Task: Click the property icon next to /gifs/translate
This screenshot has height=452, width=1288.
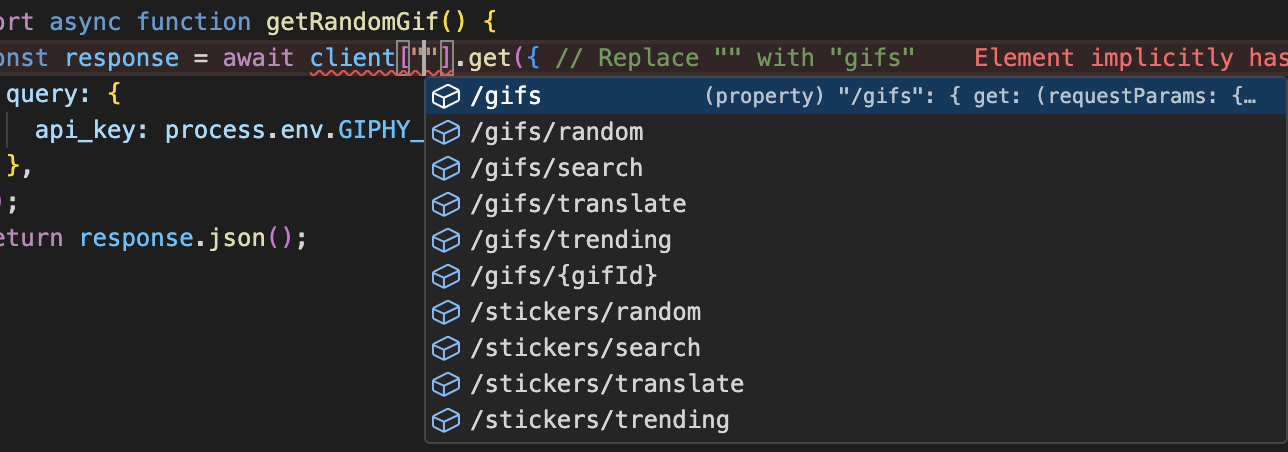Action: tap(444, 204)
